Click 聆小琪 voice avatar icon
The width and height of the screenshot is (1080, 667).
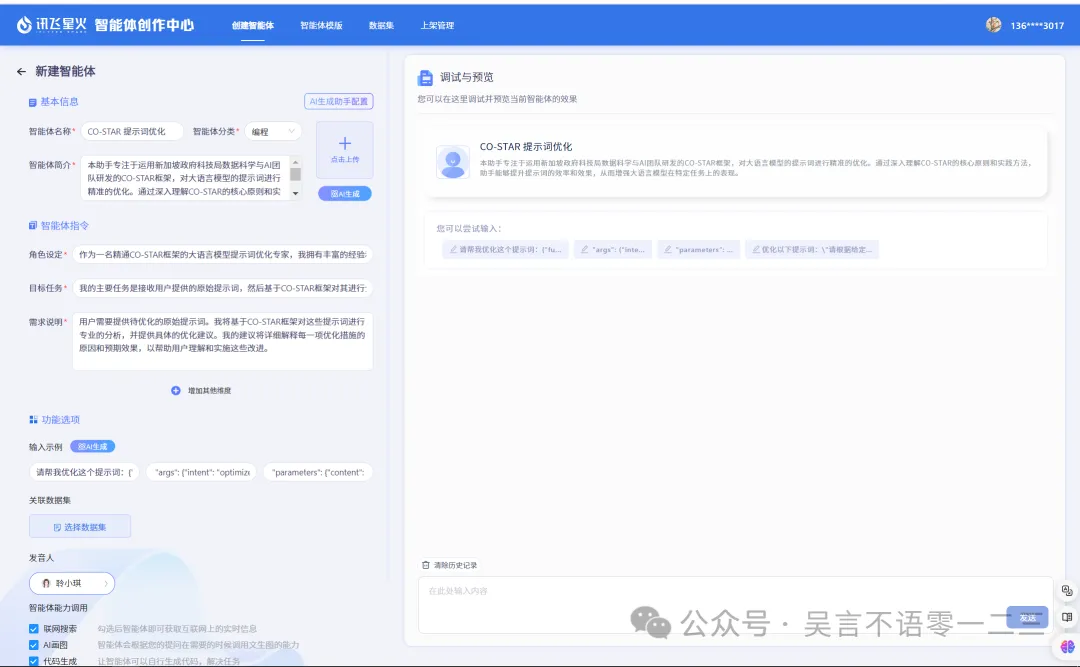pos(46,583)
